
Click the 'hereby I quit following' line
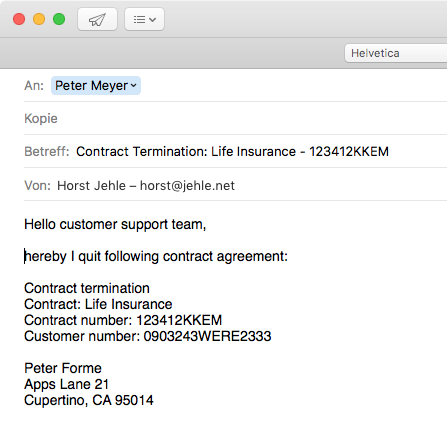[x=156, y=256]
